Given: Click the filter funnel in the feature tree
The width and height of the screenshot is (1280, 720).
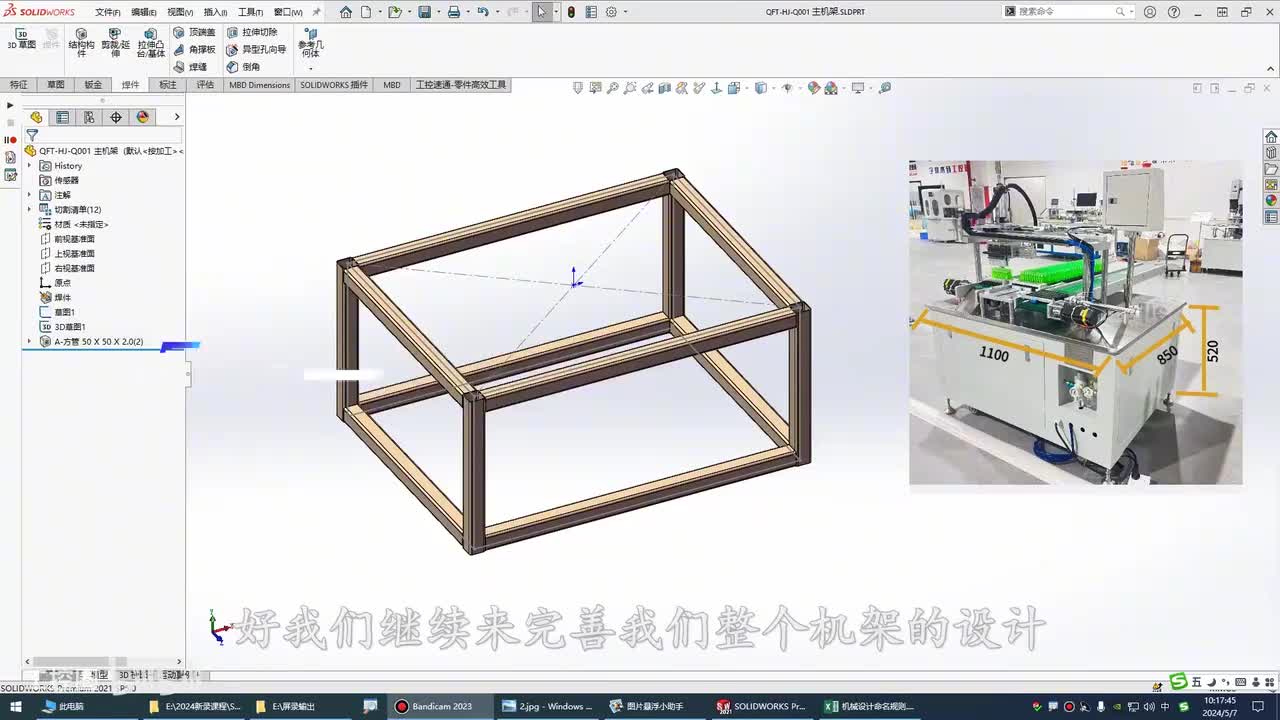Looking at the screenshot, I should click(x=32, y=135).
